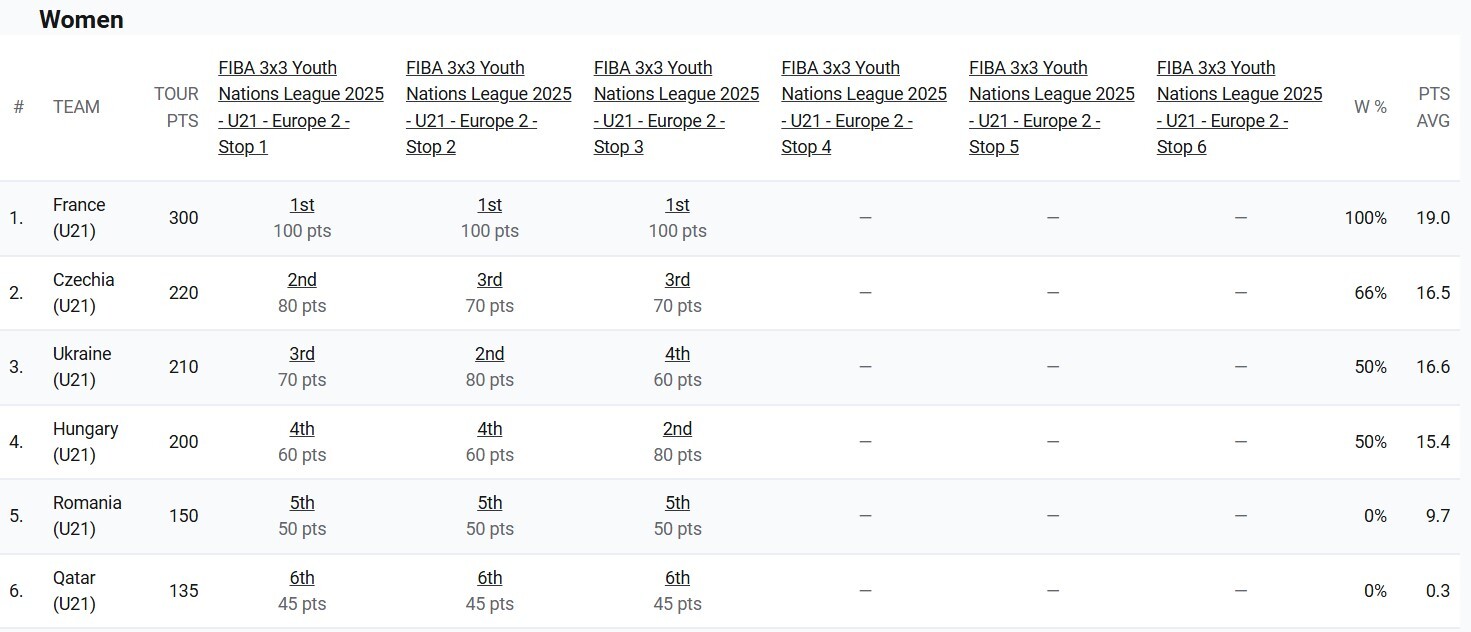1471x632 pixels.
Task: Click the PTS AVG column header
Action: [x=1433, y=107]
